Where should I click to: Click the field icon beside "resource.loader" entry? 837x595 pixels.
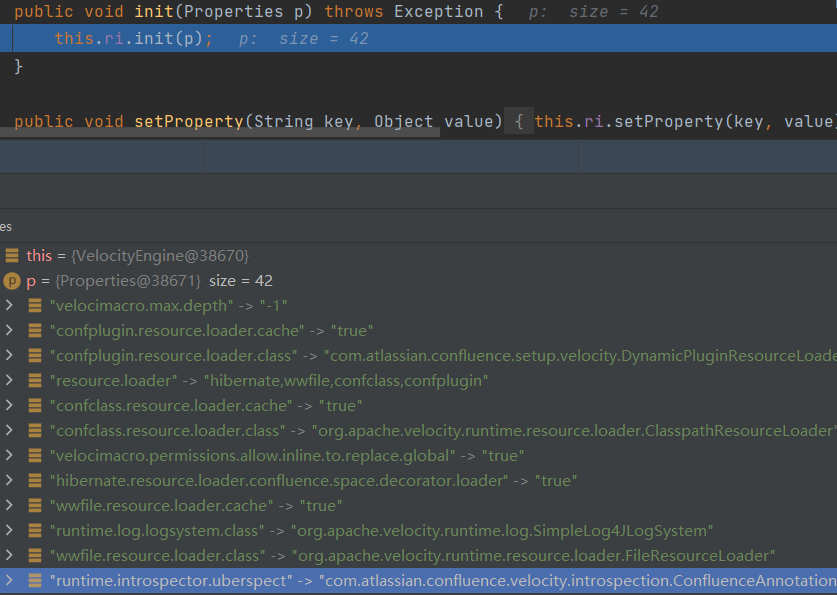(35, 381)
